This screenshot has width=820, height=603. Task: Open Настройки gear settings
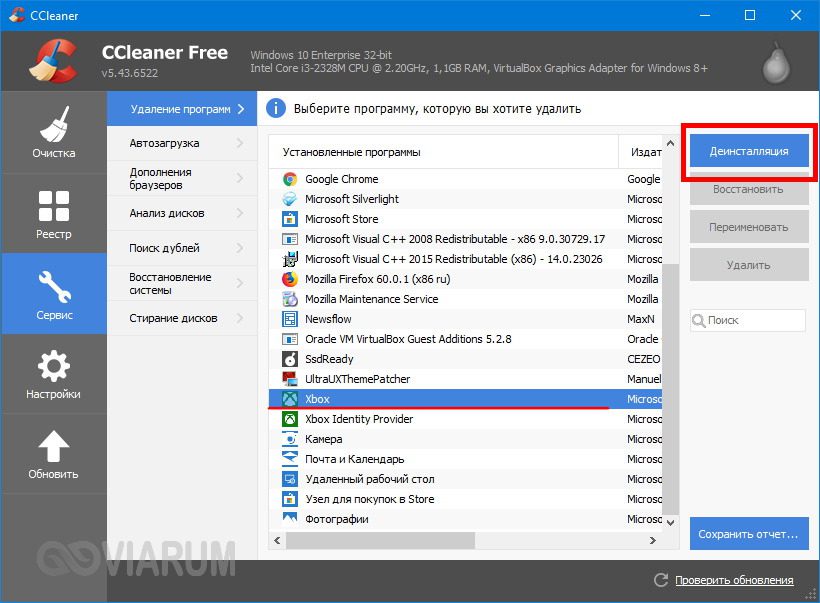point(54,374)
